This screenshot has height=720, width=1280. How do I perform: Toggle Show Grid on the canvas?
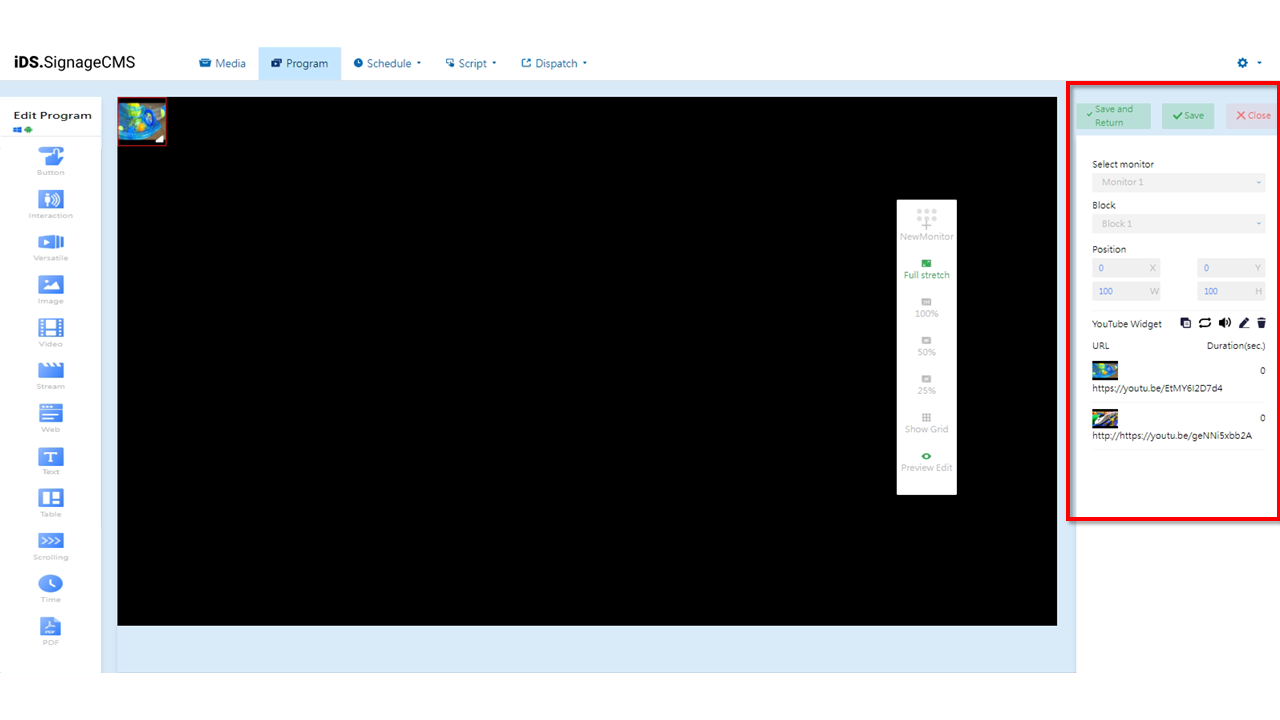926,422
